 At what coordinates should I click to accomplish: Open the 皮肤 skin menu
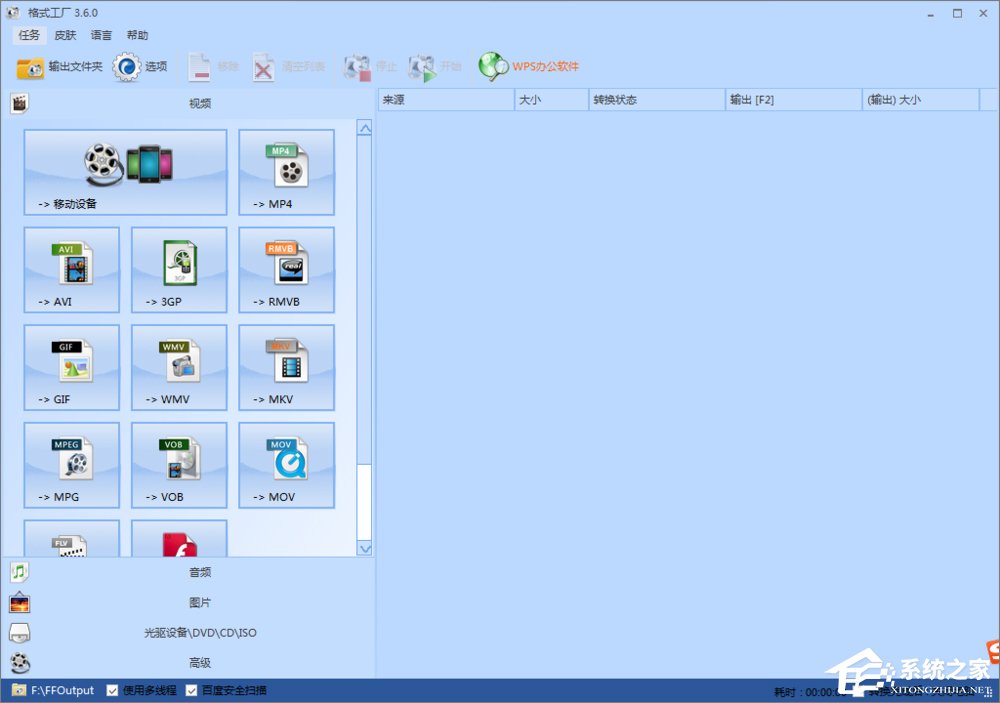click(65, 35)
